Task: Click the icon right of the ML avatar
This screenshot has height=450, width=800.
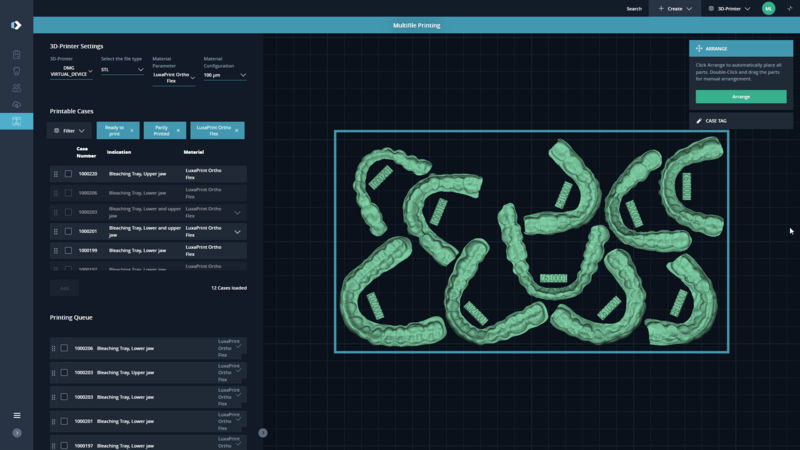Action: click(x=790, y=9)
